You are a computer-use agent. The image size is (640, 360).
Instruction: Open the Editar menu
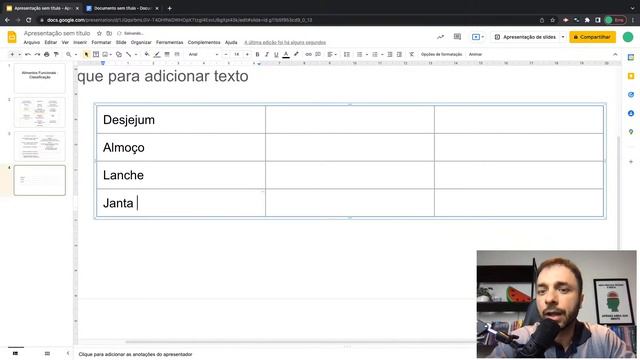pyautogui.click(x=51, y=42)
